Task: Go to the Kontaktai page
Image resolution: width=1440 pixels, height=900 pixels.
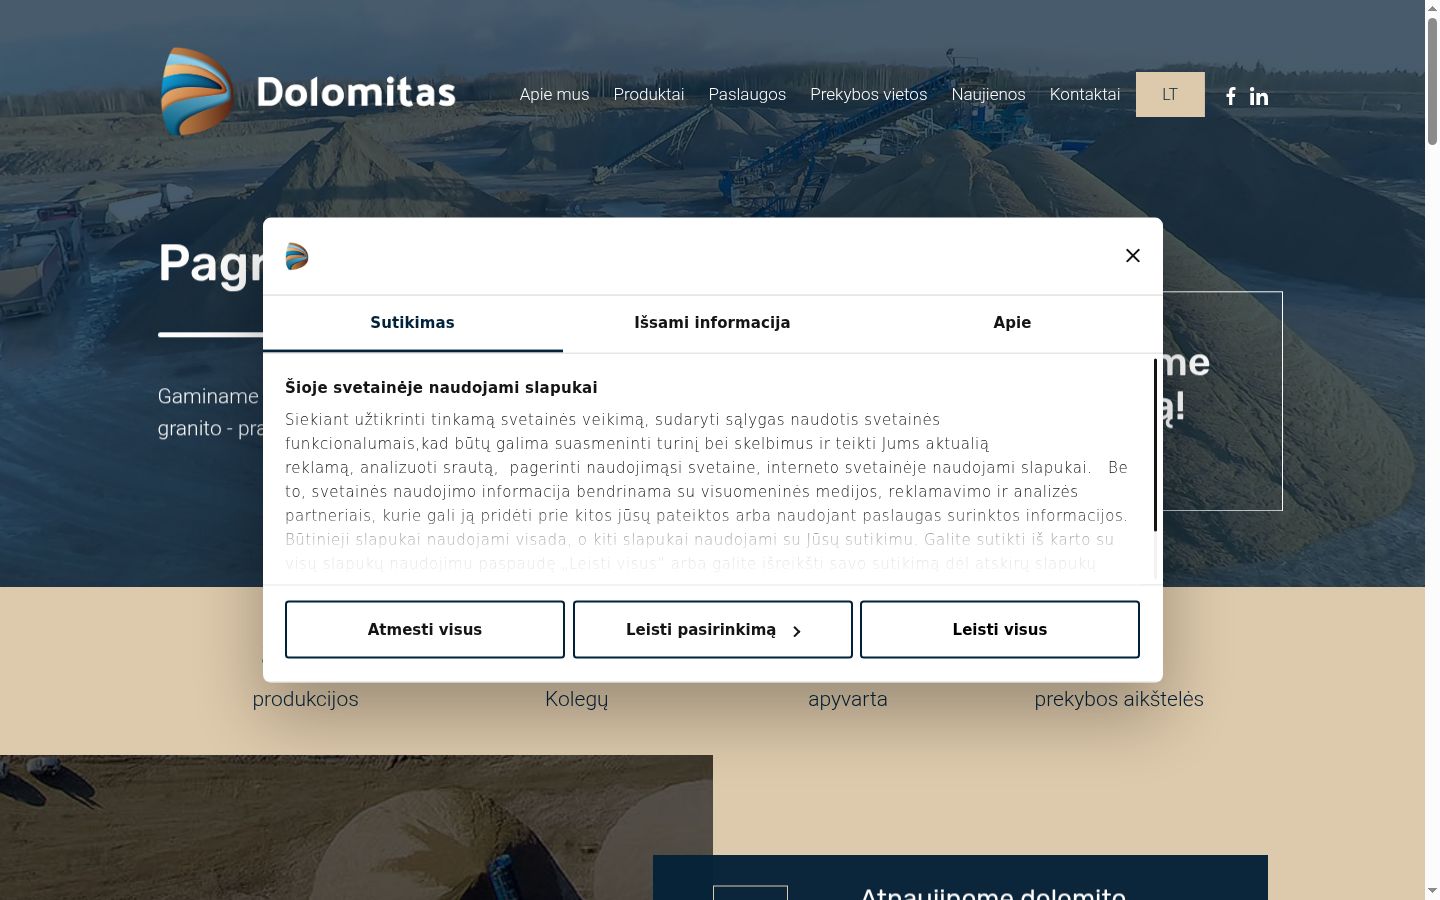Action: point(1085,94)
